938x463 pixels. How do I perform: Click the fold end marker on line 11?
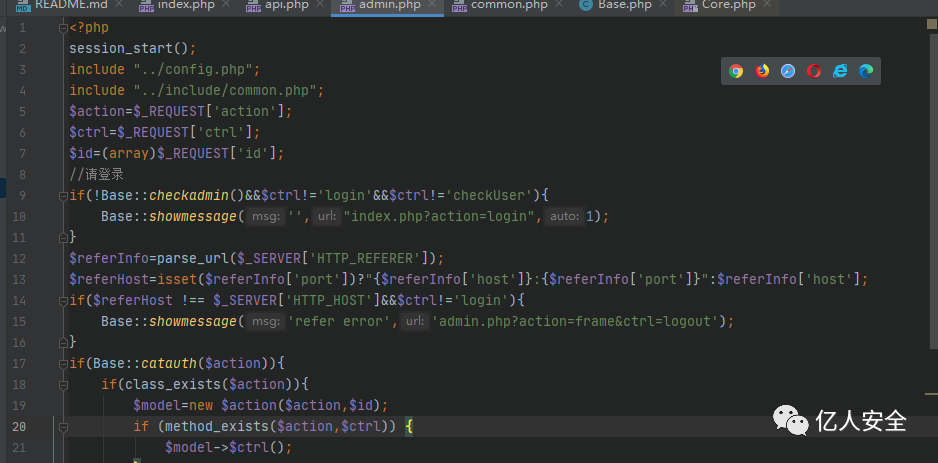coord(63,237)
